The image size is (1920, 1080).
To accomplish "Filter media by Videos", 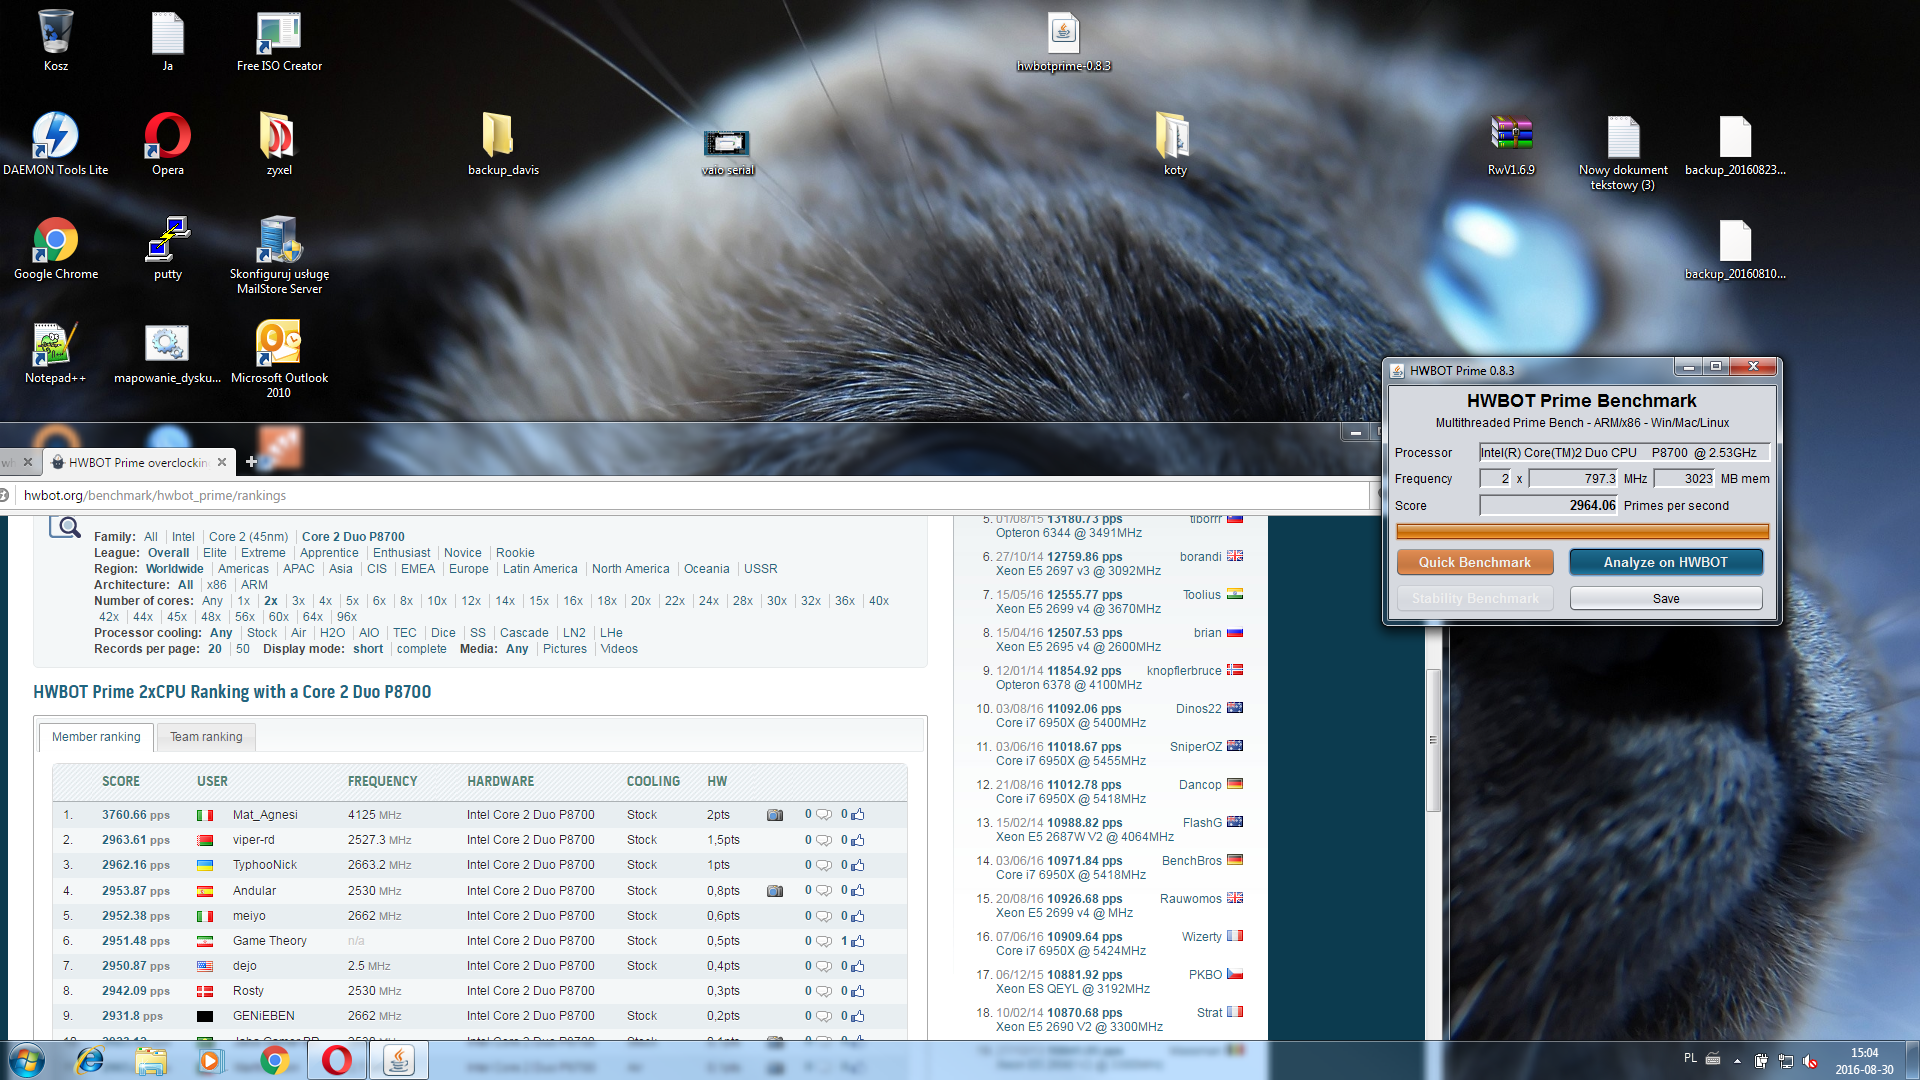I will click(x=619, y=649).
